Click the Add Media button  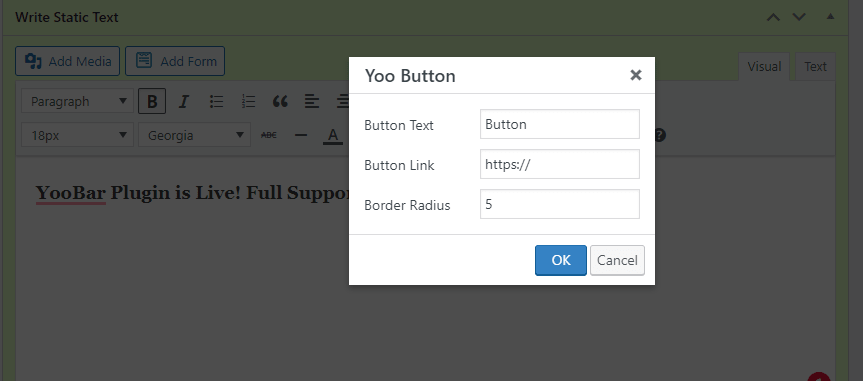click(x=67, y=61)
